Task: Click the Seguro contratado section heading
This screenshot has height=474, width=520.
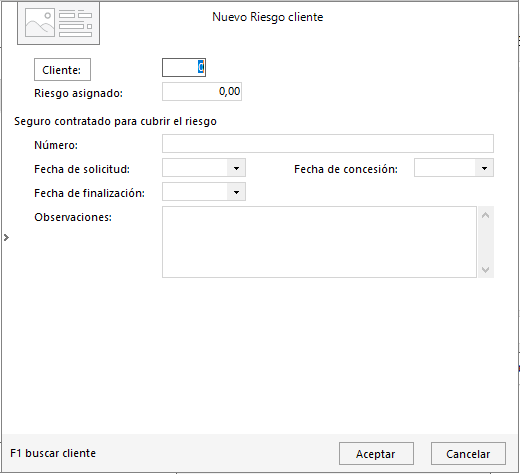Action: point(115,121)
